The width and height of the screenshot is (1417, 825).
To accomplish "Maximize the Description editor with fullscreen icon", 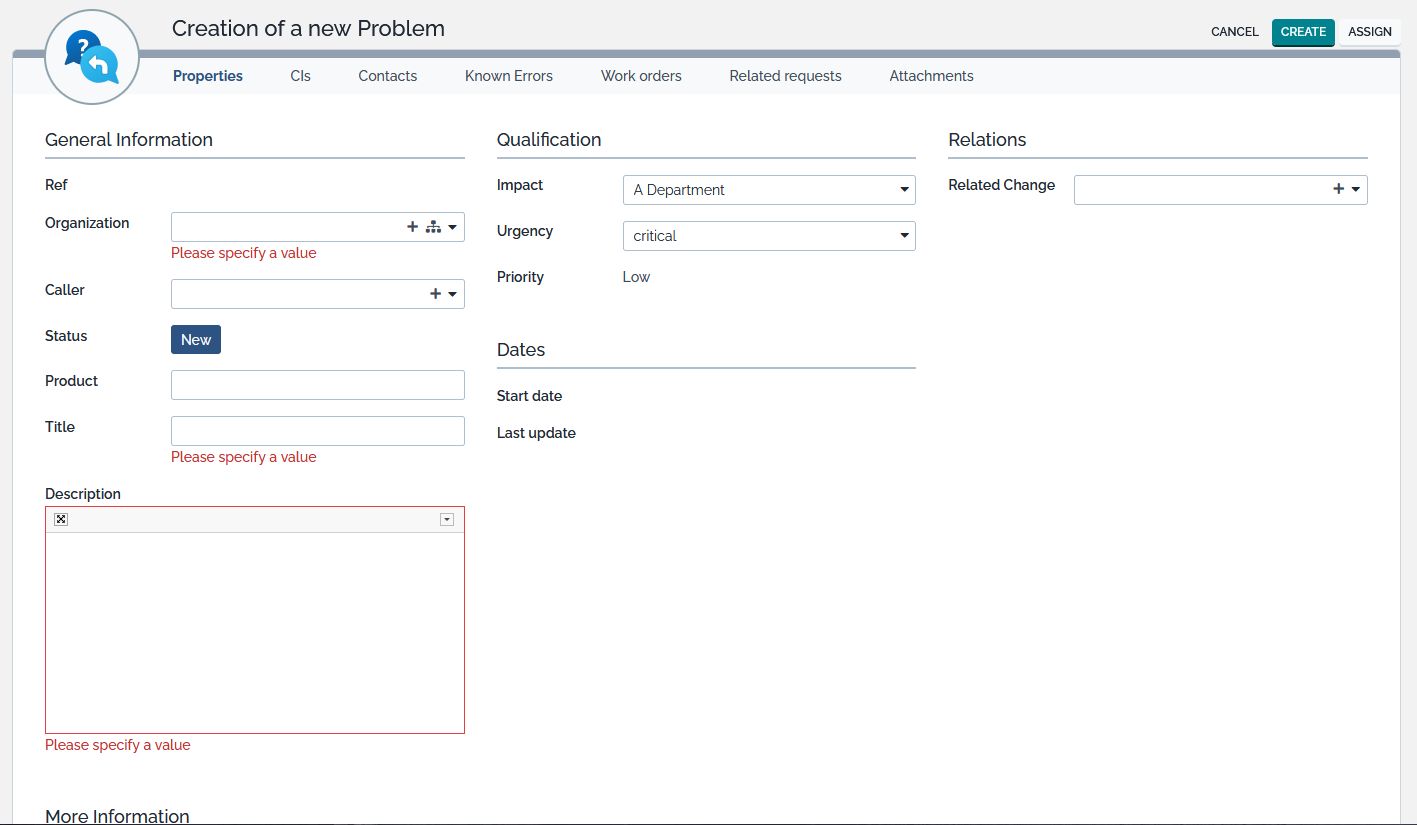I will 61,519.
